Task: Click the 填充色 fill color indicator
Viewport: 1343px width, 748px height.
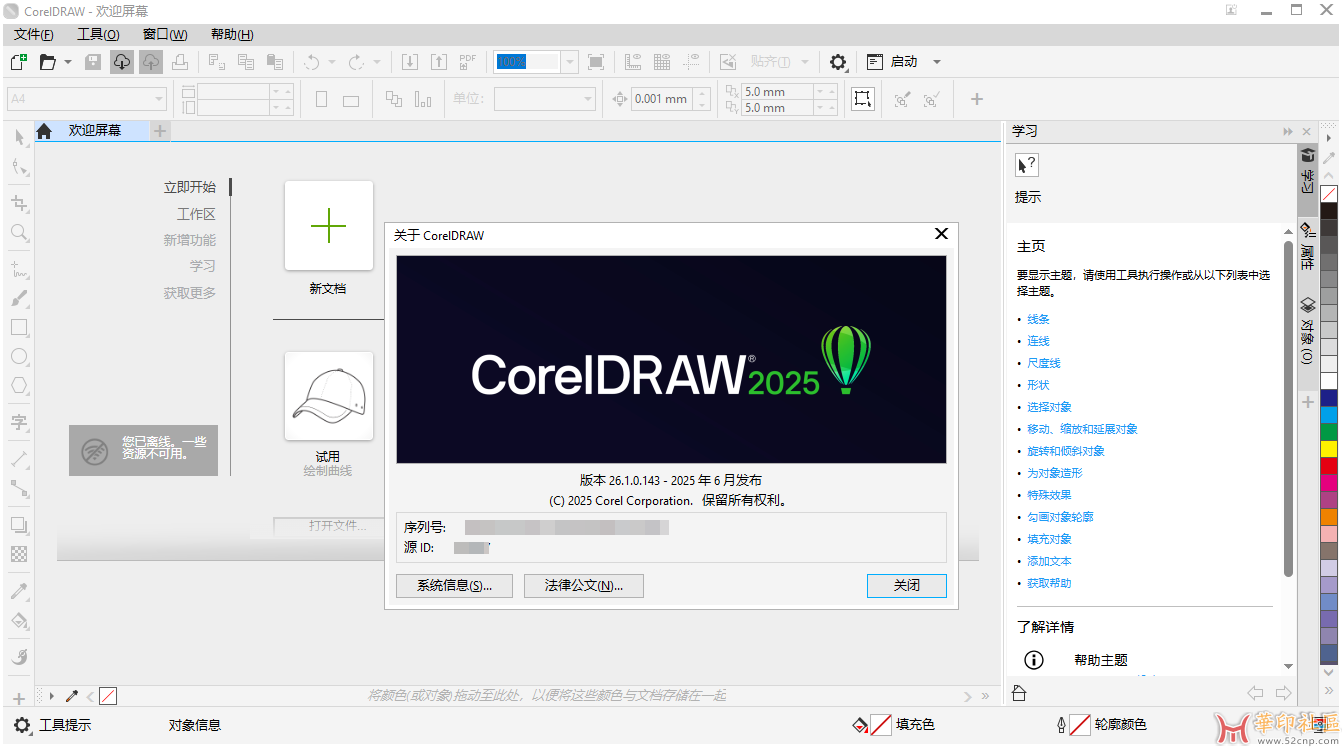Action: 880,725
